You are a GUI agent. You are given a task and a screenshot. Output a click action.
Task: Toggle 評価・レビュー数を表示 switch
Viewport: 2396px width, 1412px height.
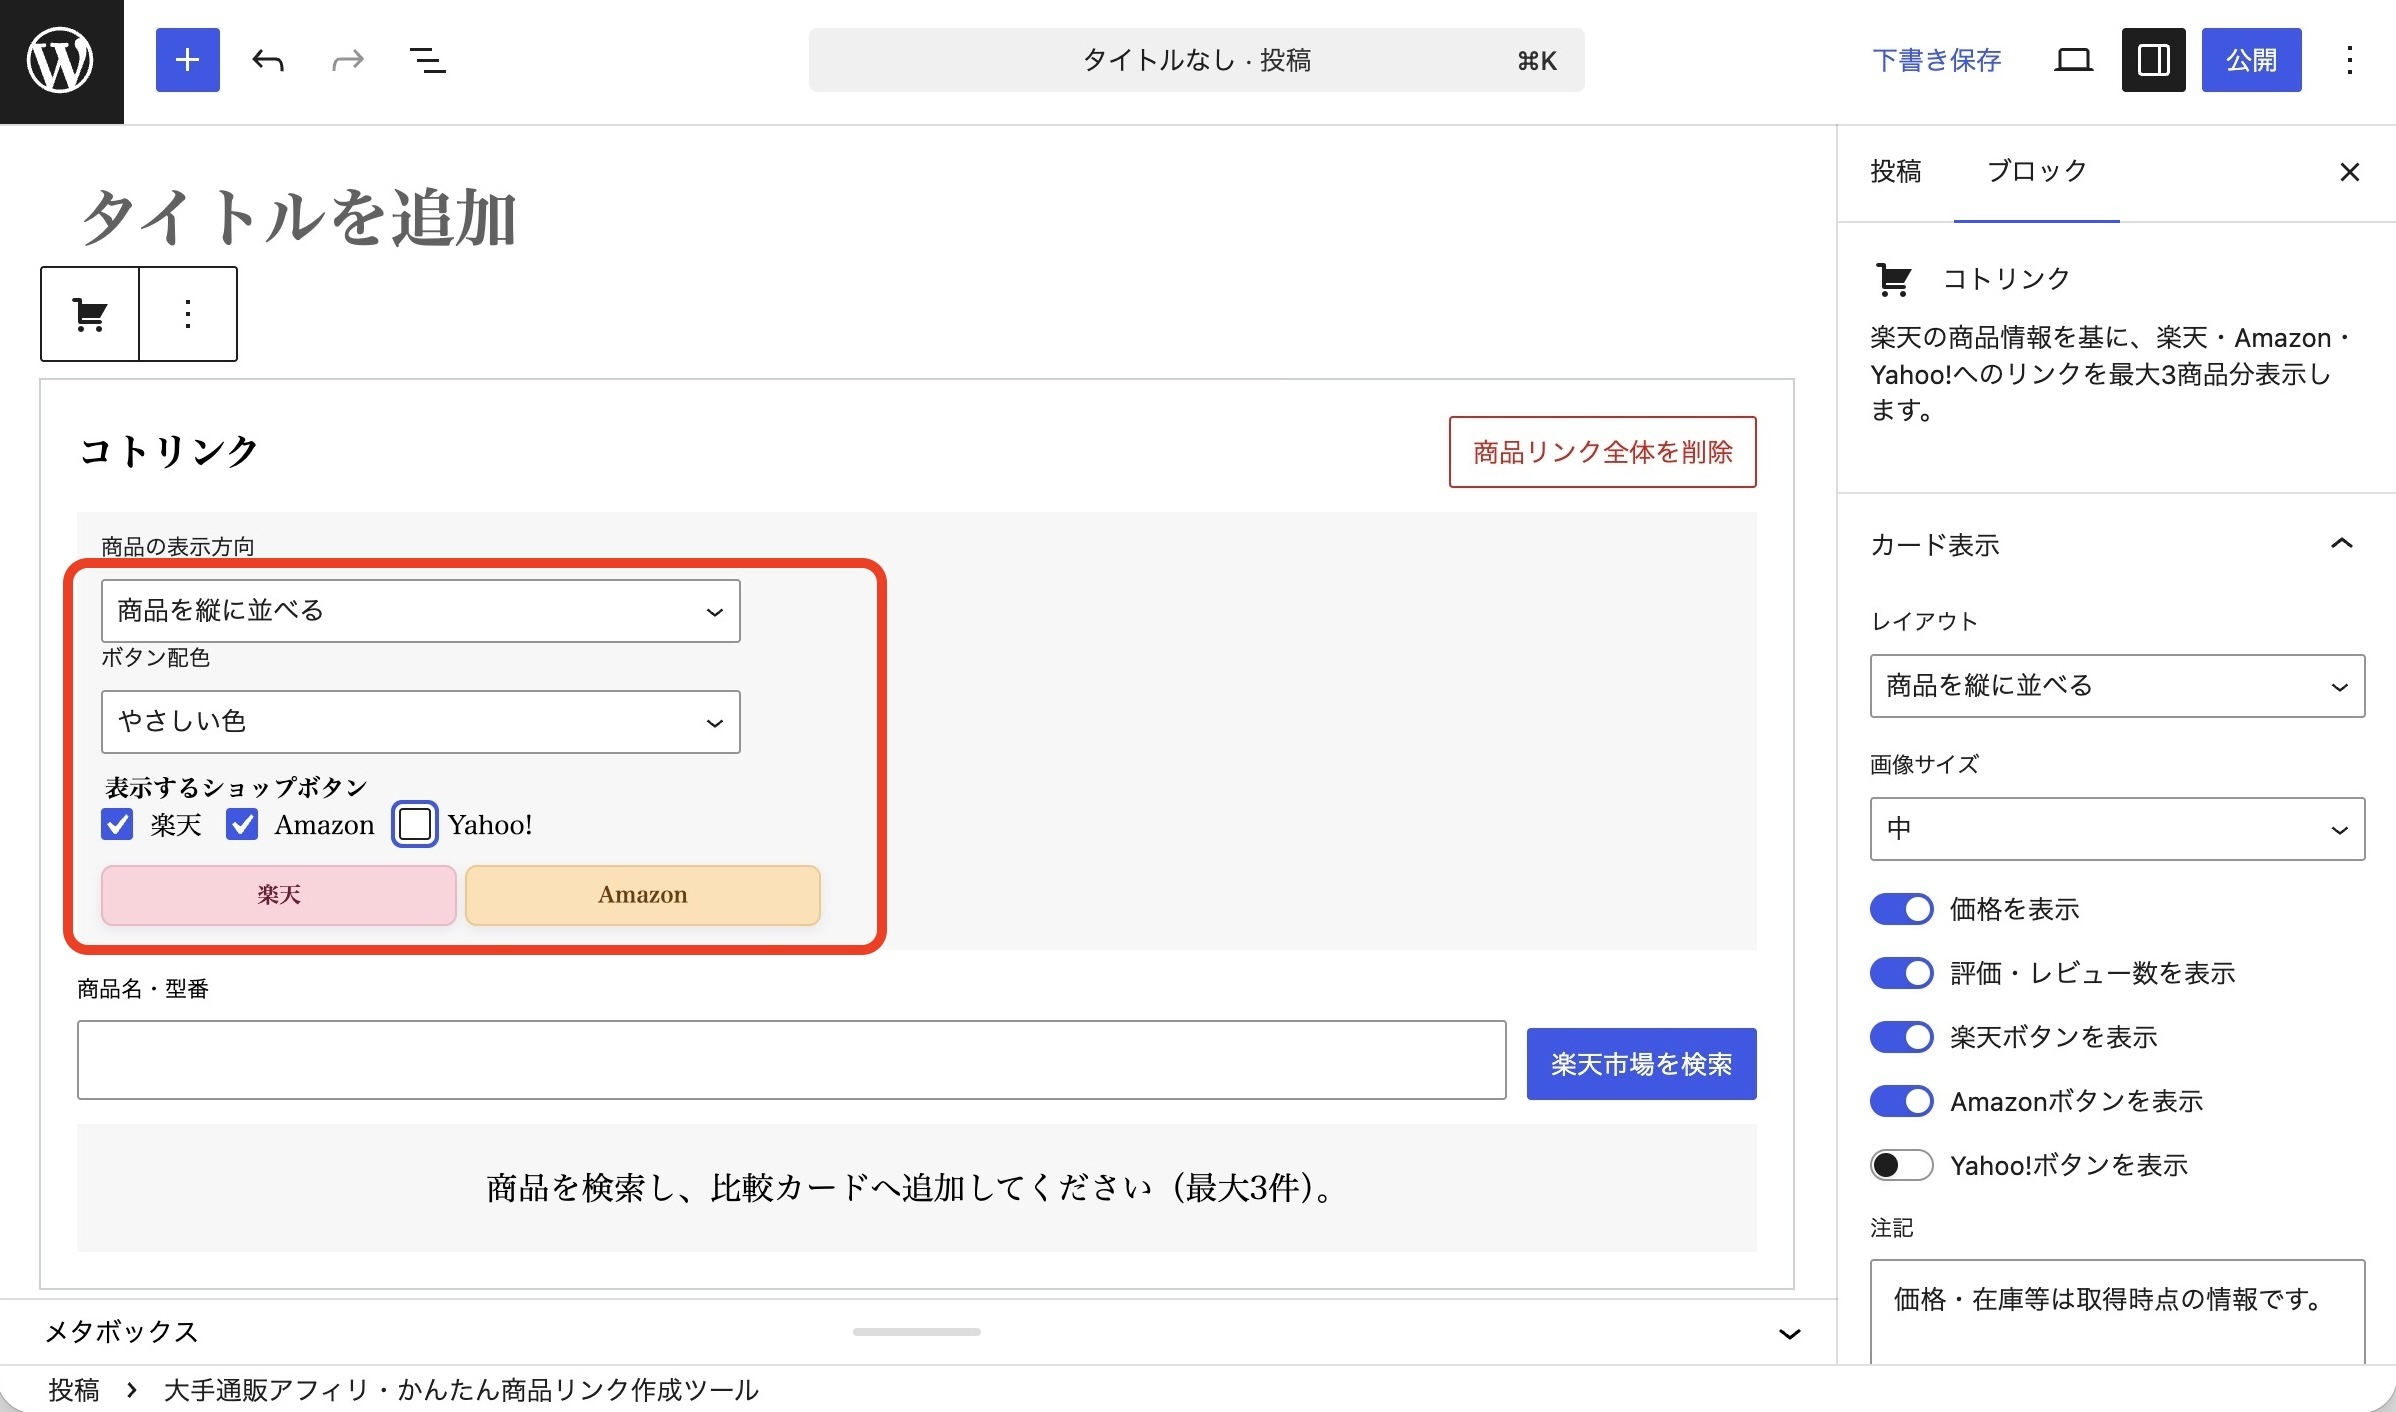(1902, 973)
